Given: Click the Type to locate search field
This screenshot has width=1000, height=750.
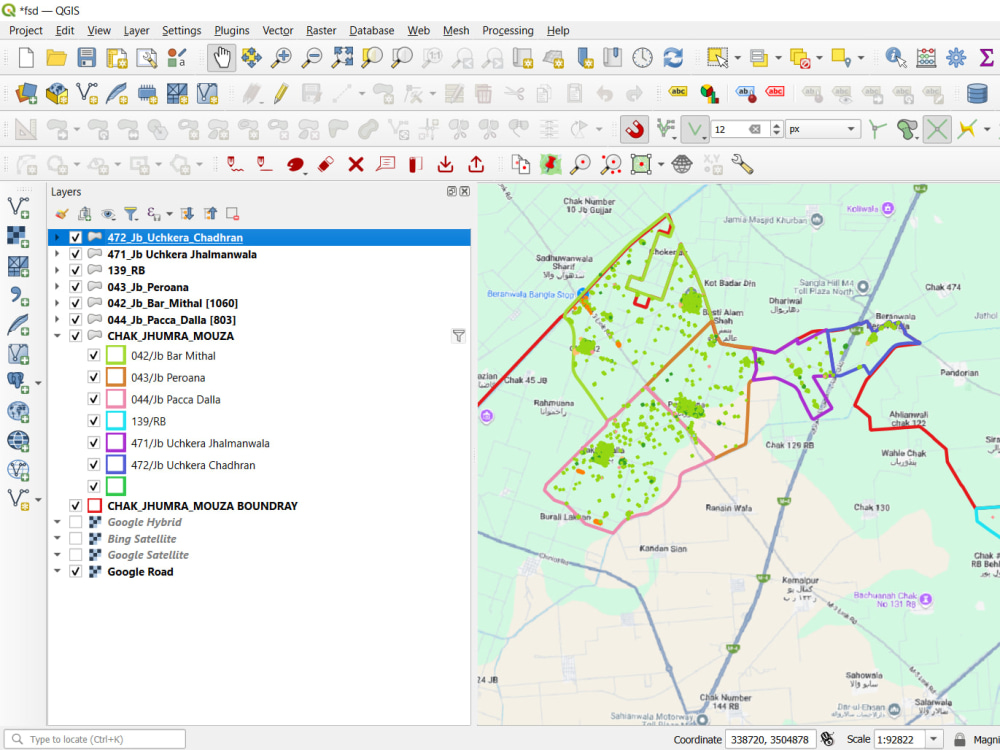Looking at the screenshot, I should [96, 739].
